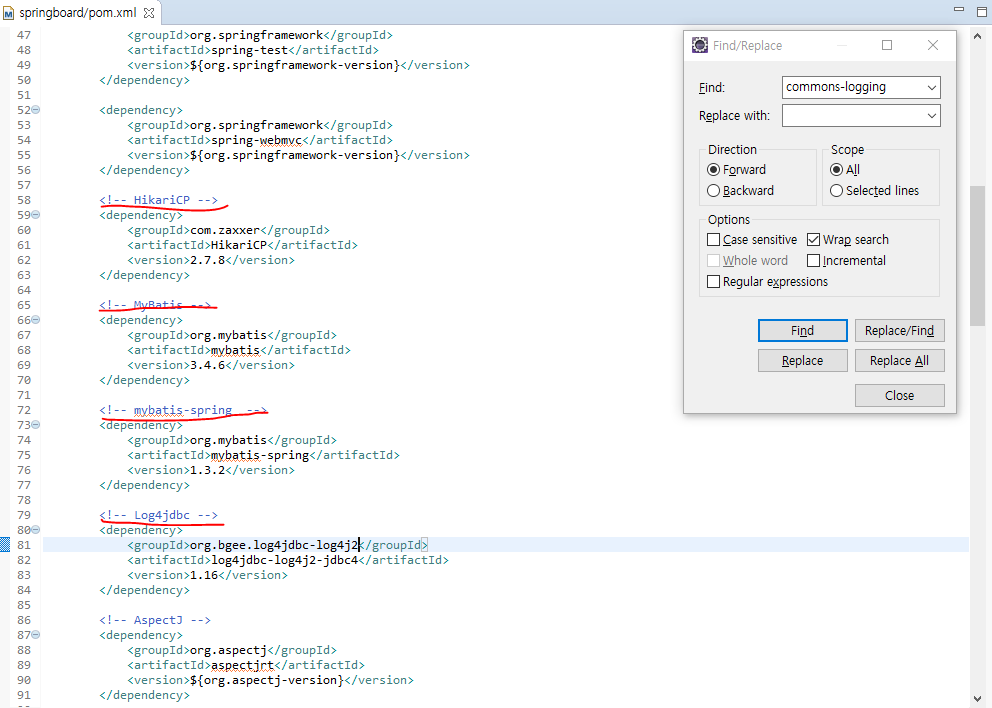Image resolution: width=992 pixels, height=708 pixels.
Task: Collapse the Log4jdbc dependency at line 80
Action: coord(36,530)
